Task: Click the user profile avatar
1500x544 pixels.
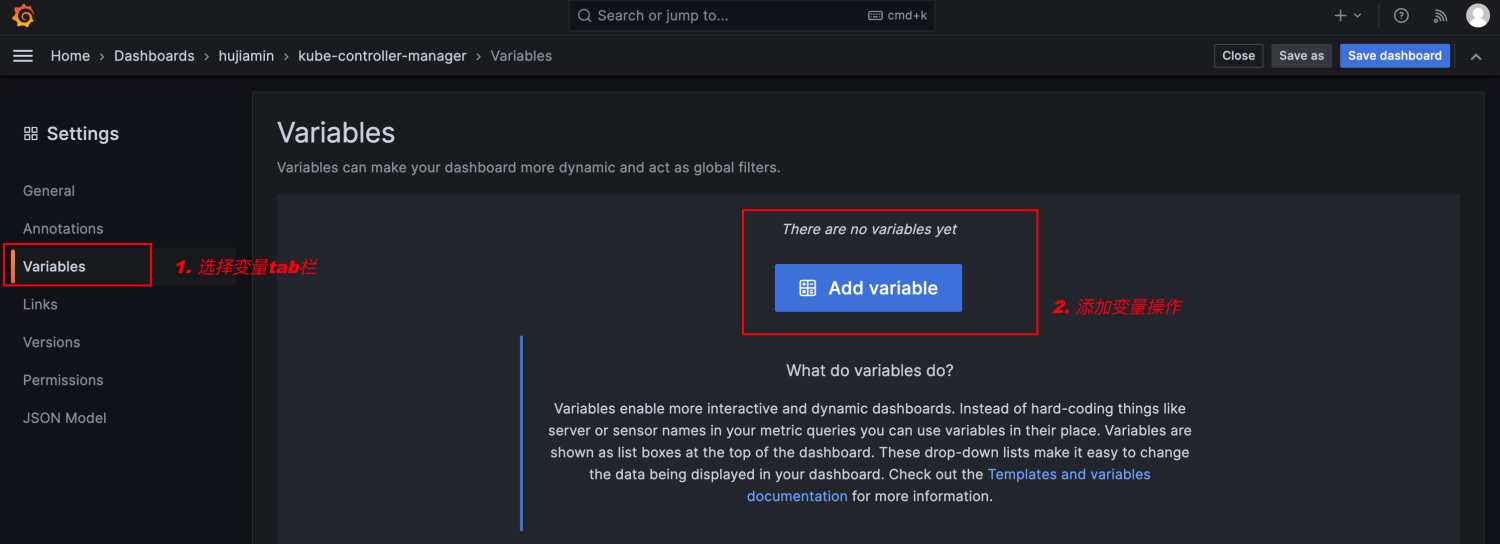Action: (1477, 16)
